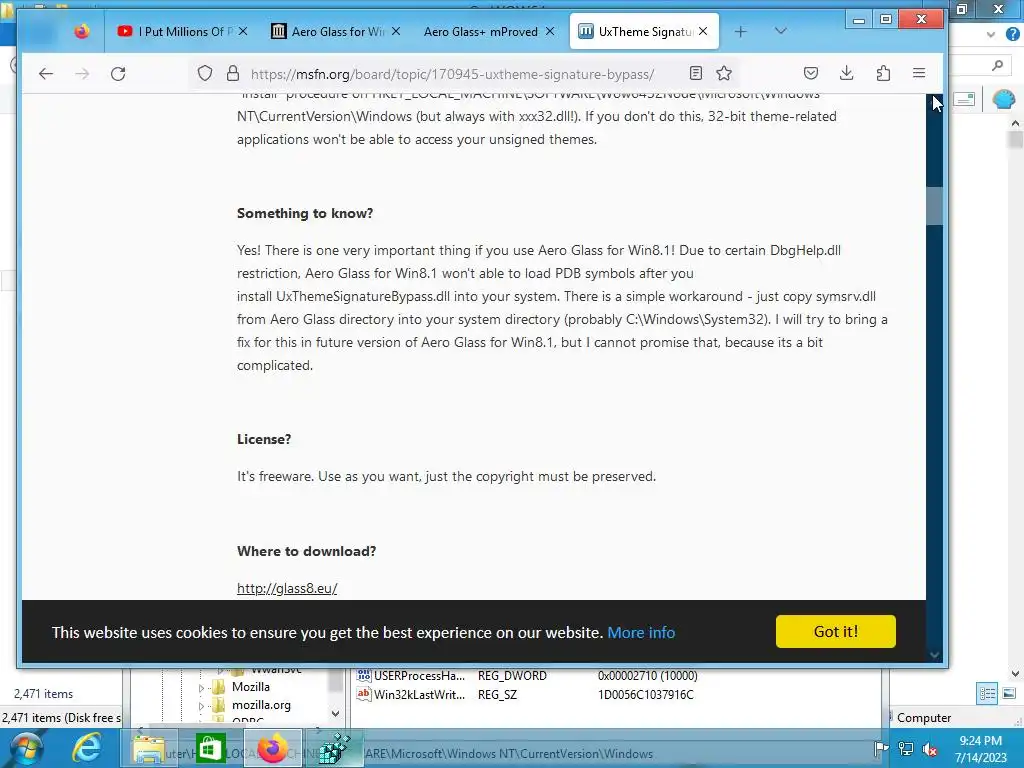
Task: Click scroll down arrow in Explorer window
Action: 1015,673
